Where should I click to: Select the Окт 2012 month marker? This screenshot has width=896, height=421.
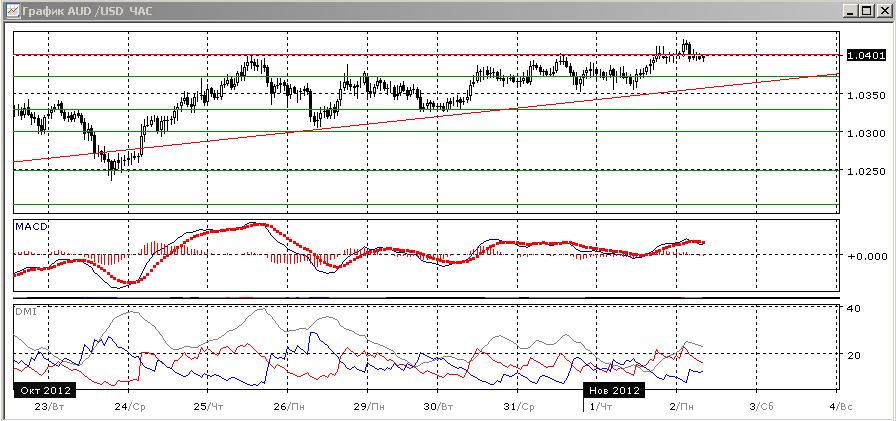point(44,390)
